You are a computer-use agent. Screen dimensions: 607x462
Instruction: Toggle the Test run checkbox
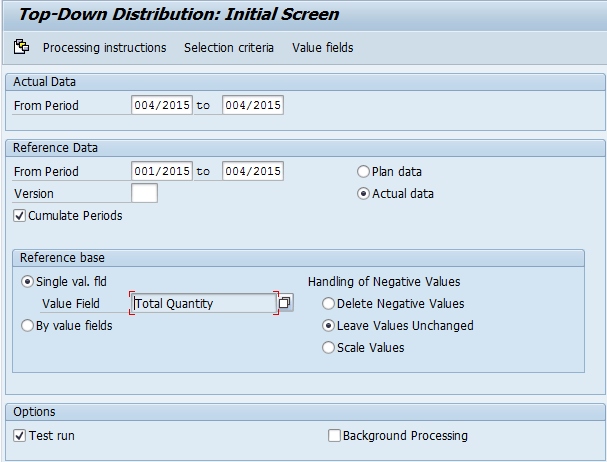(20, 436)
